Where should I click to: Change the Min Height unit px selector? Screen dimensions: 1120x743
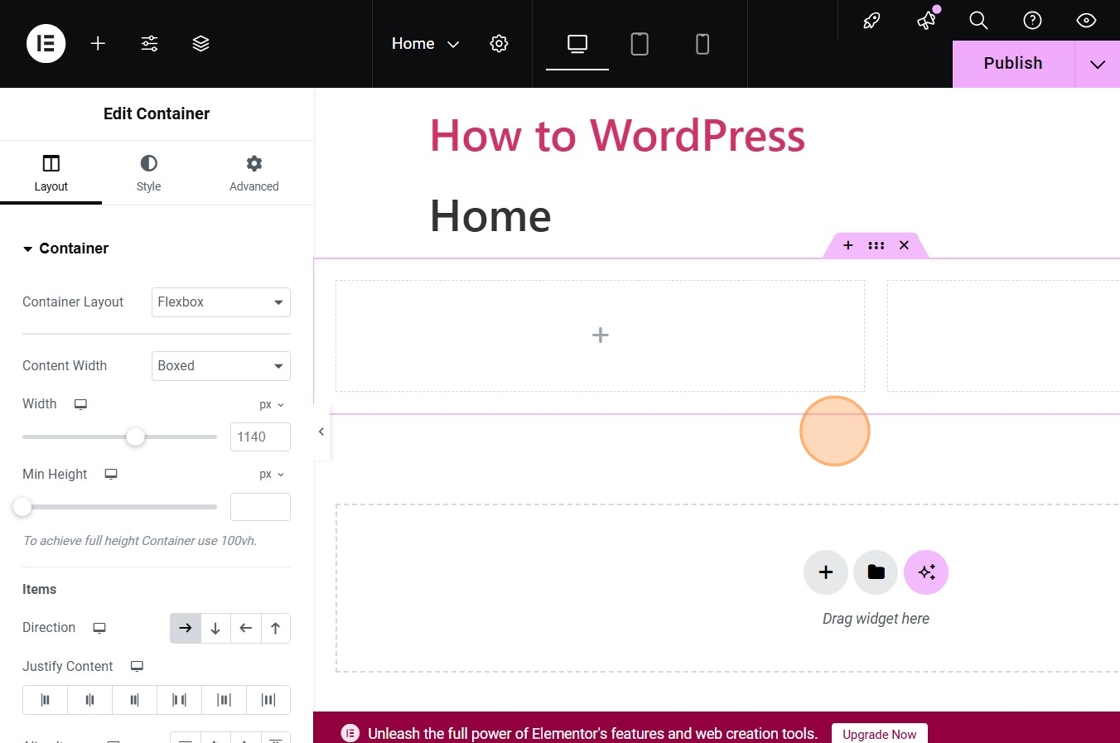pyautogui.click(x=271, y=474)
